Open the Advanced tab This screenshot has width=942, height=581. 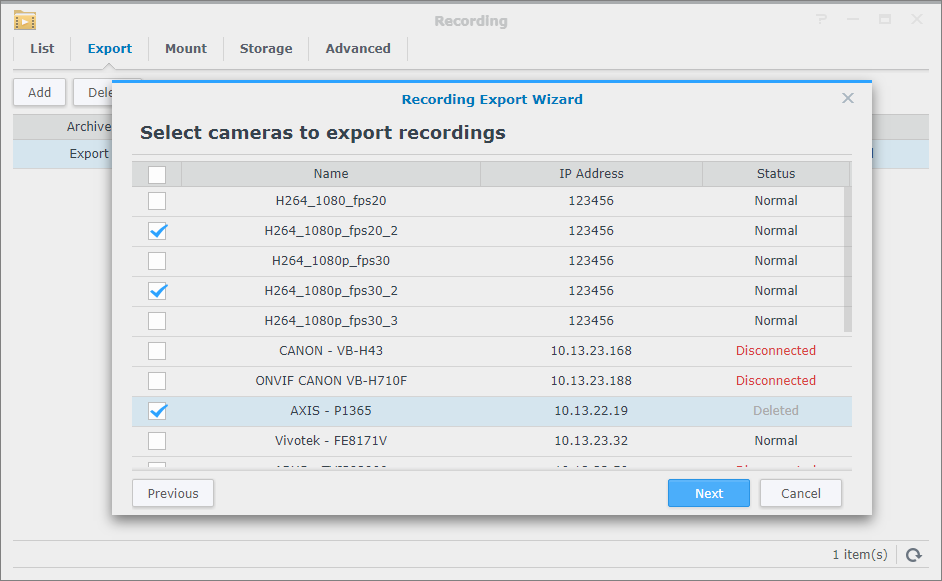point(358,48)
